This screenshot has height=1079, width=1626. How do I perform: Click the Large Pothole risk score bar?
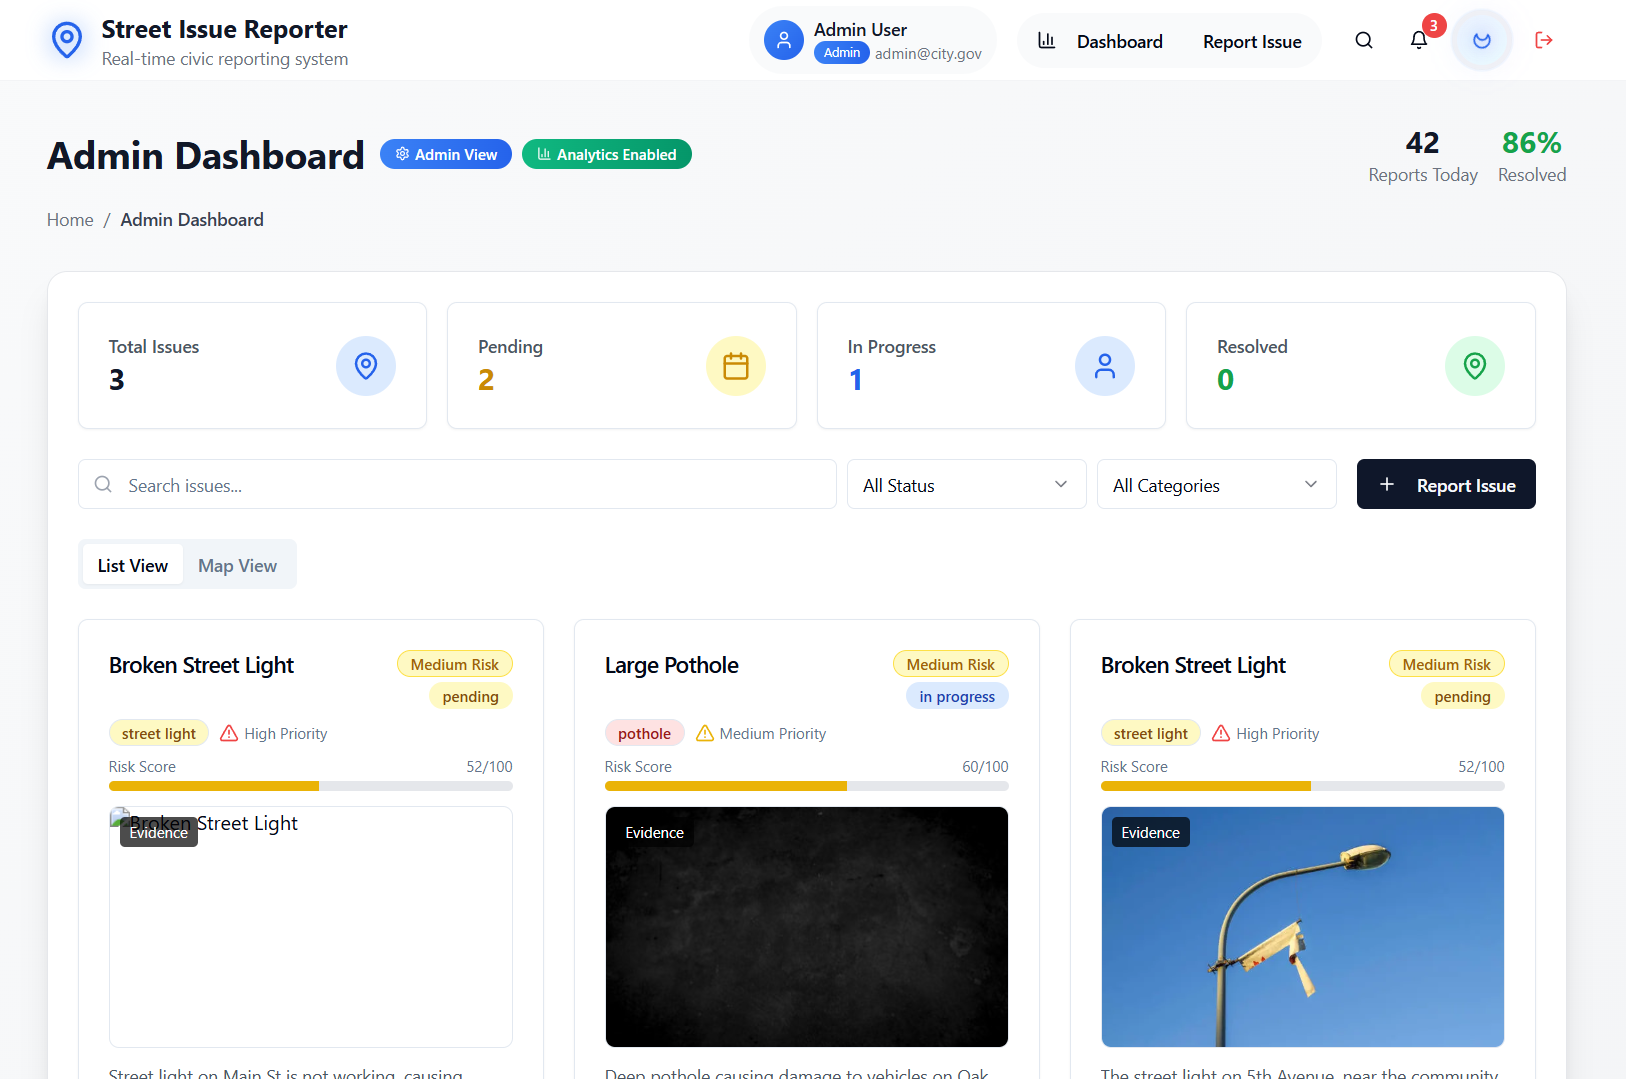click(806, 786)
